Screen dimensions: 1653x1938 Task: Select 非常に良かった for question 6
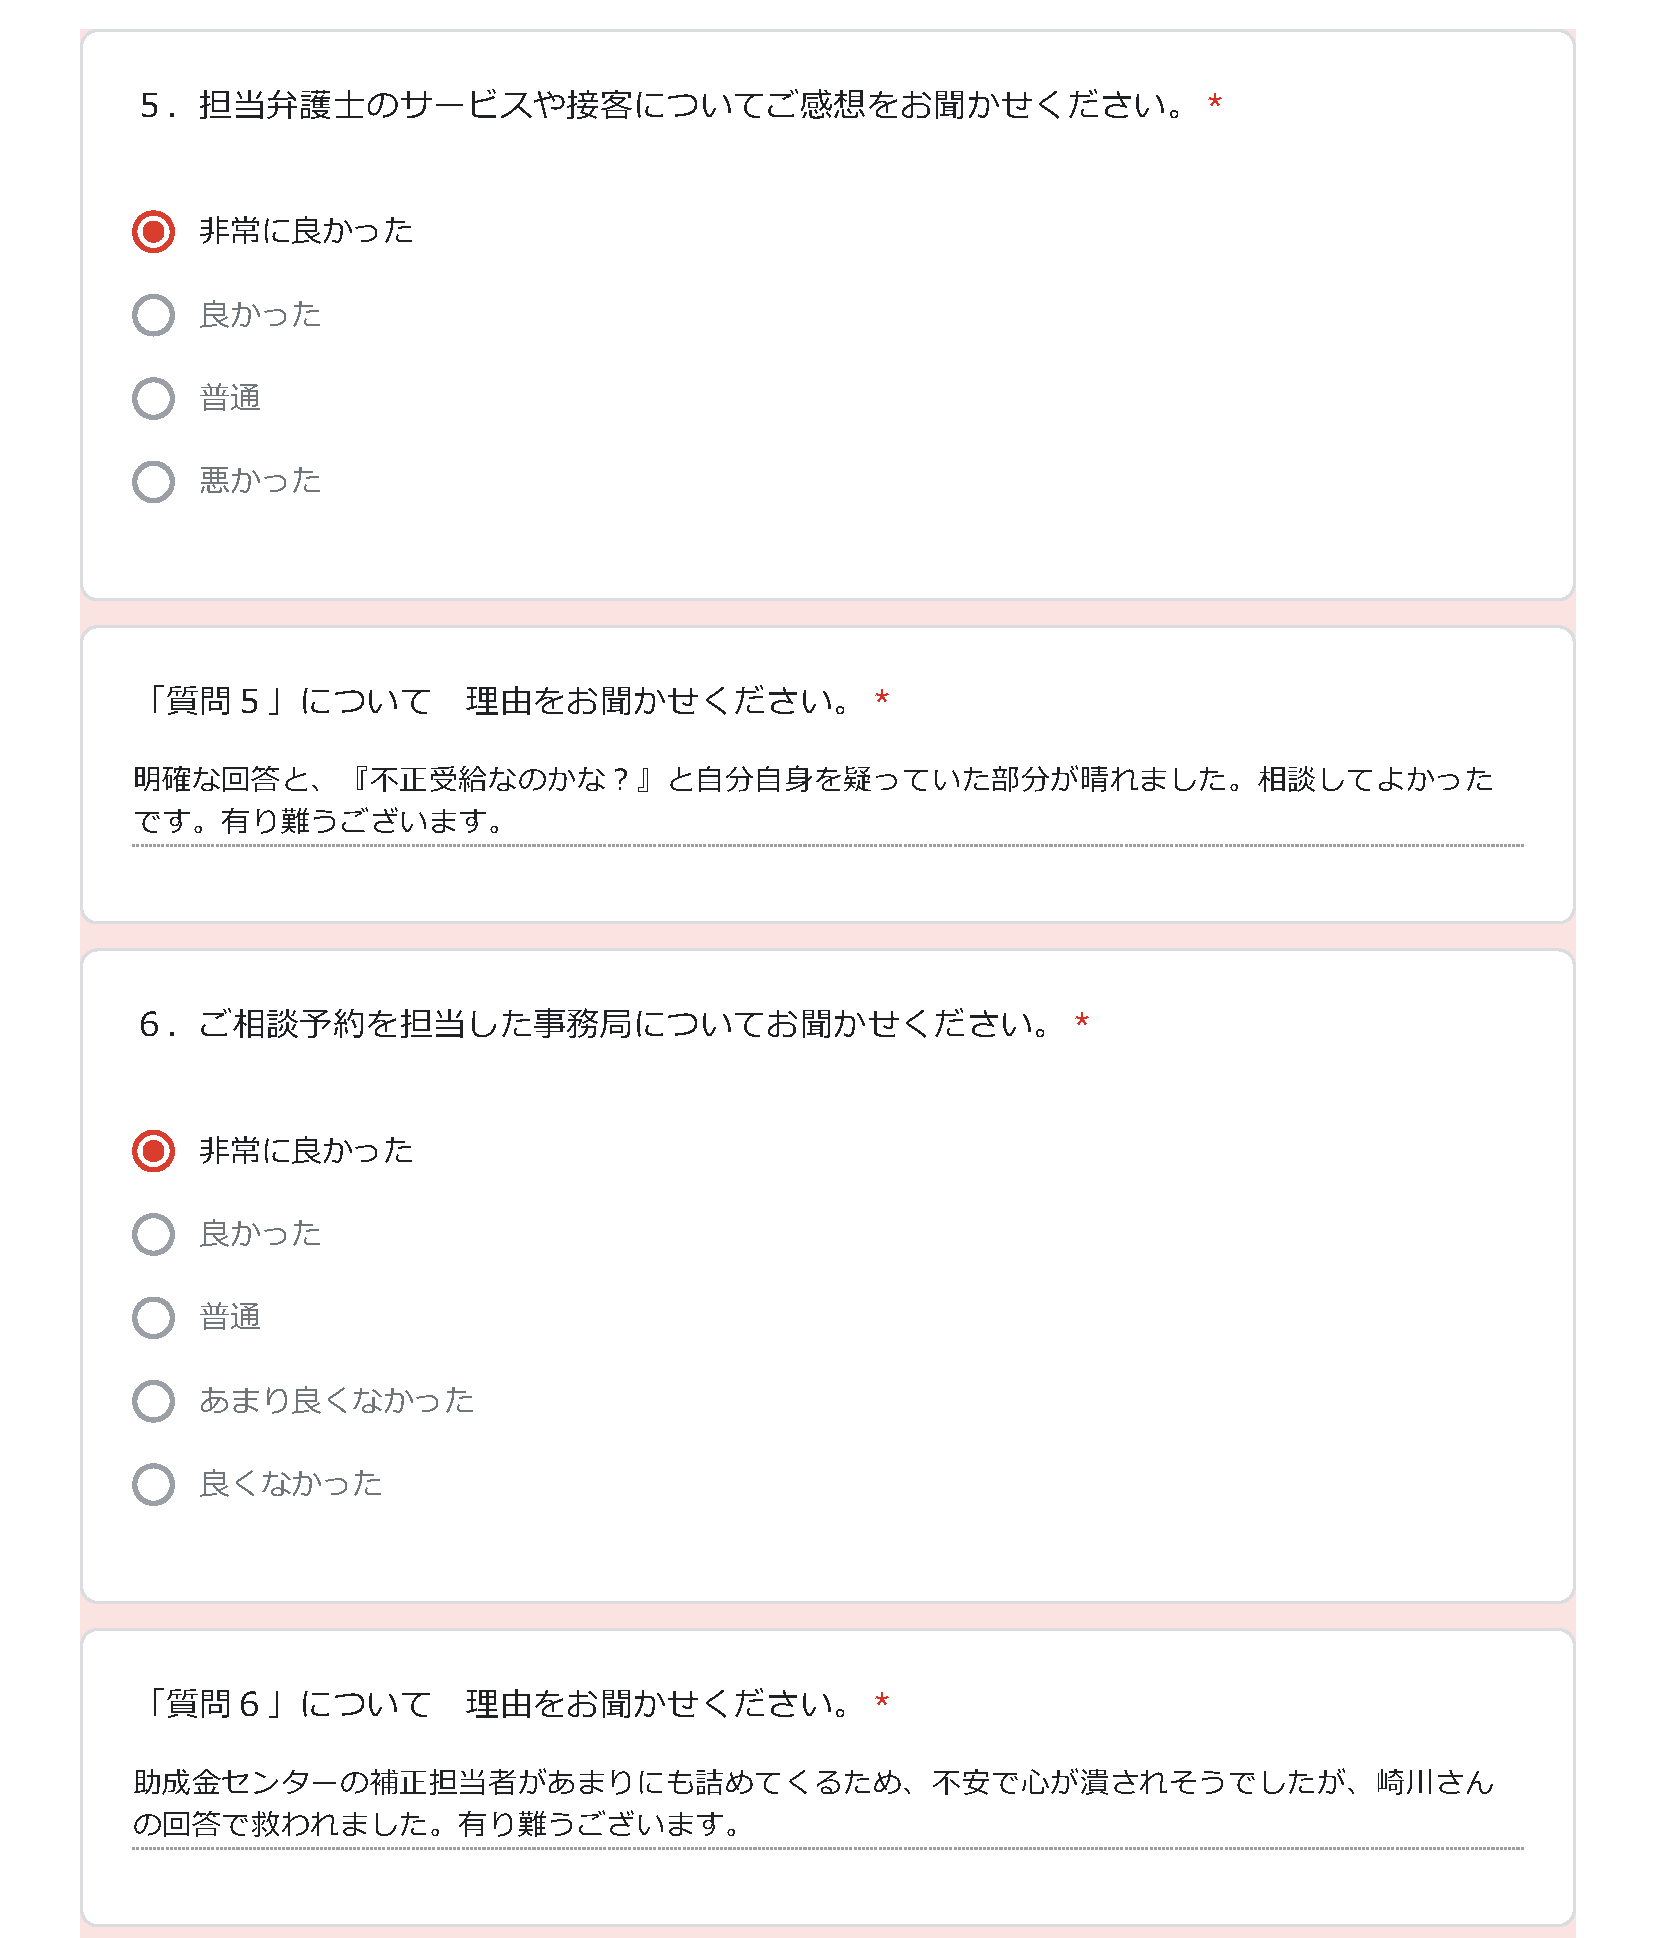pos(153,1151)
